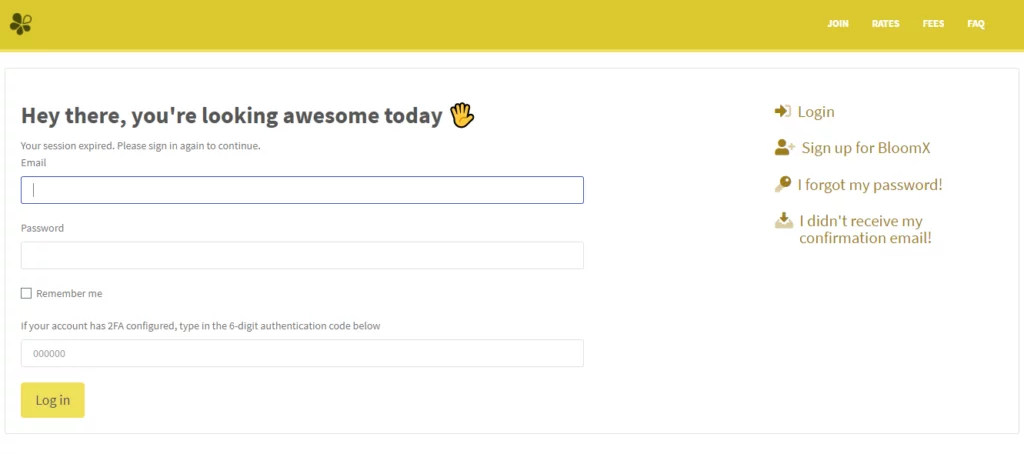Go to the FEES page
The width and height of the screenshot is (1024, 454).
pyautogui.click(x=933, y=24)
